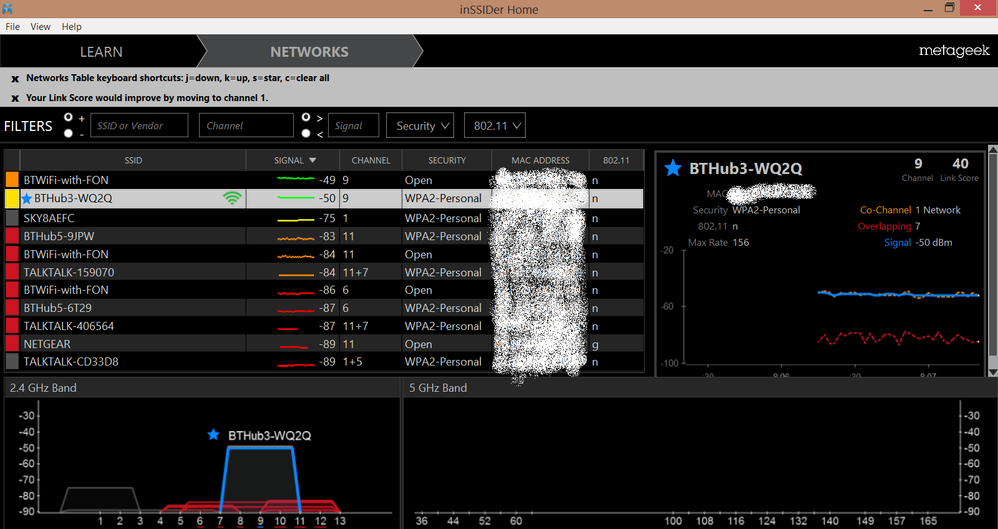
Task: Select the TALKTALK-159070 network row
Action: [324, 272]
